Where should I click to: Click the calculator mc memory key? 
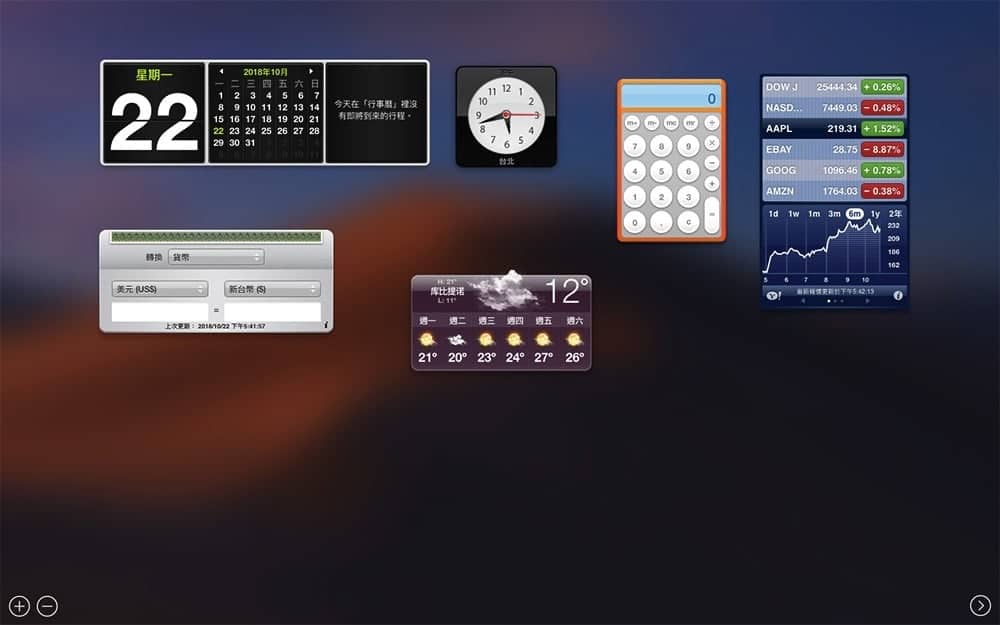(671, 122)
